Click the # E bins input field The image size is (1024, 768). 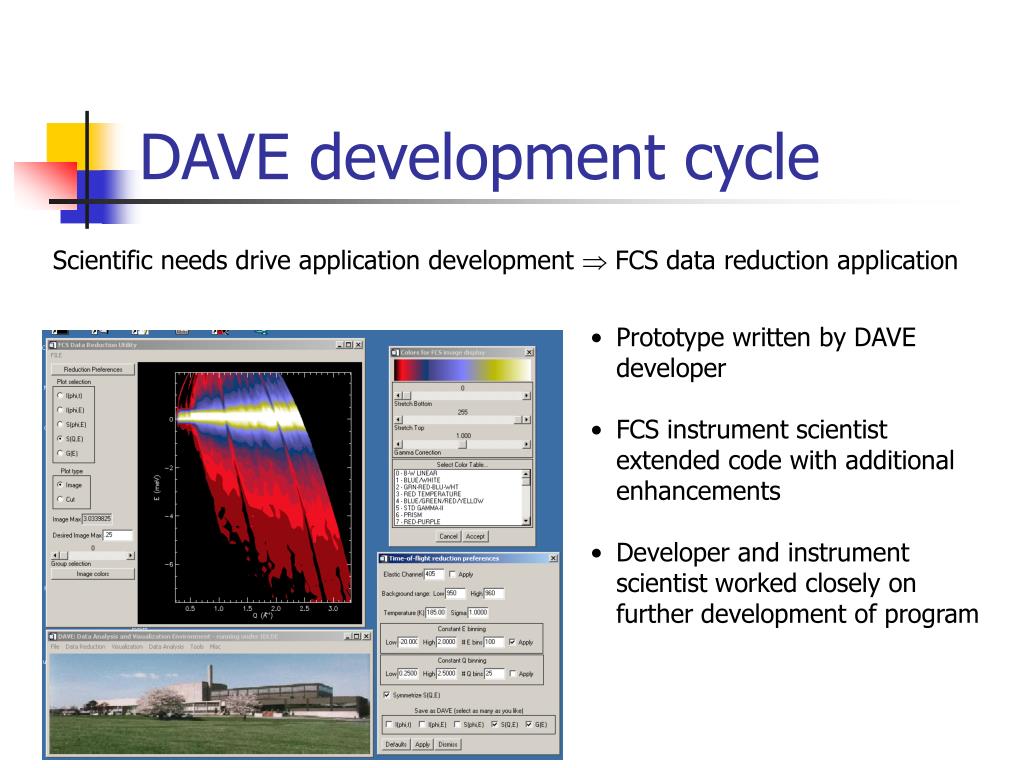[x=493, y=642]
